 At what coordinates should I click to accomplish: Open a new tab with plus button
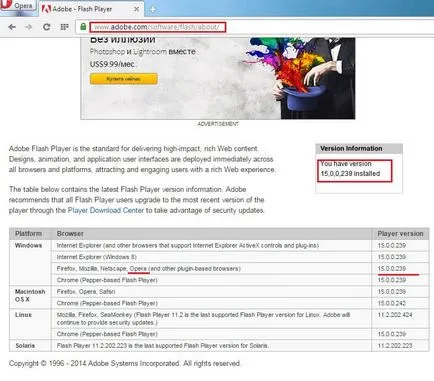[153, 9]
